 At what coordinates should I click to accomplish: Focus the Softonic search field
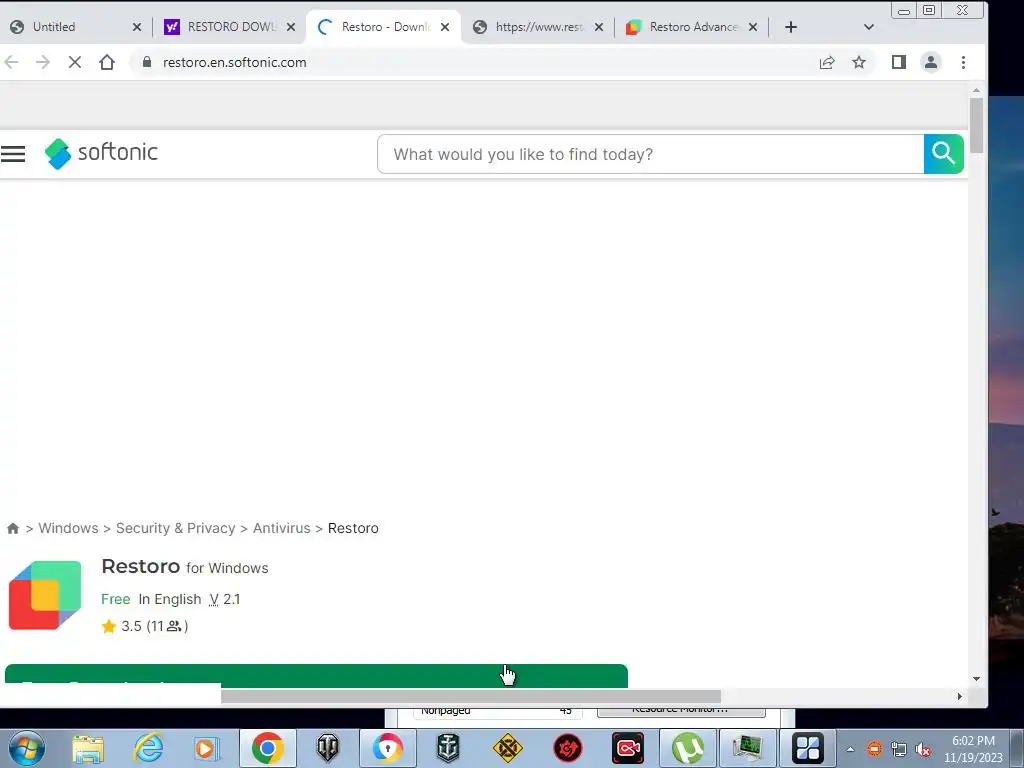[x=650, y=154]
